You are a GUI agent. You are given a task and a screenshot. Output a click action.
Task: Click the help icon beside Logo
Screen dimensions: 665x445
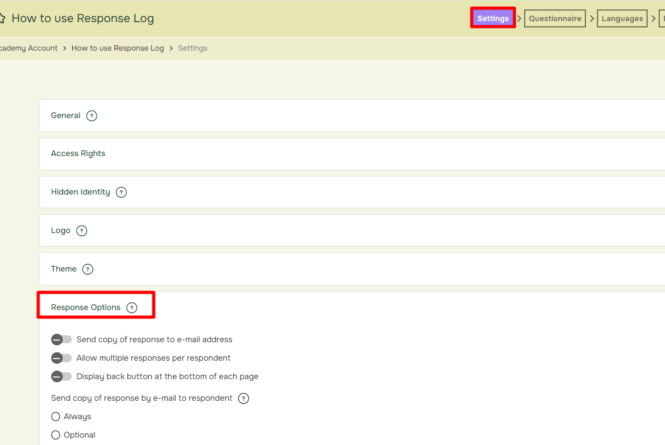pyautogui.click(x=82, y=231)
